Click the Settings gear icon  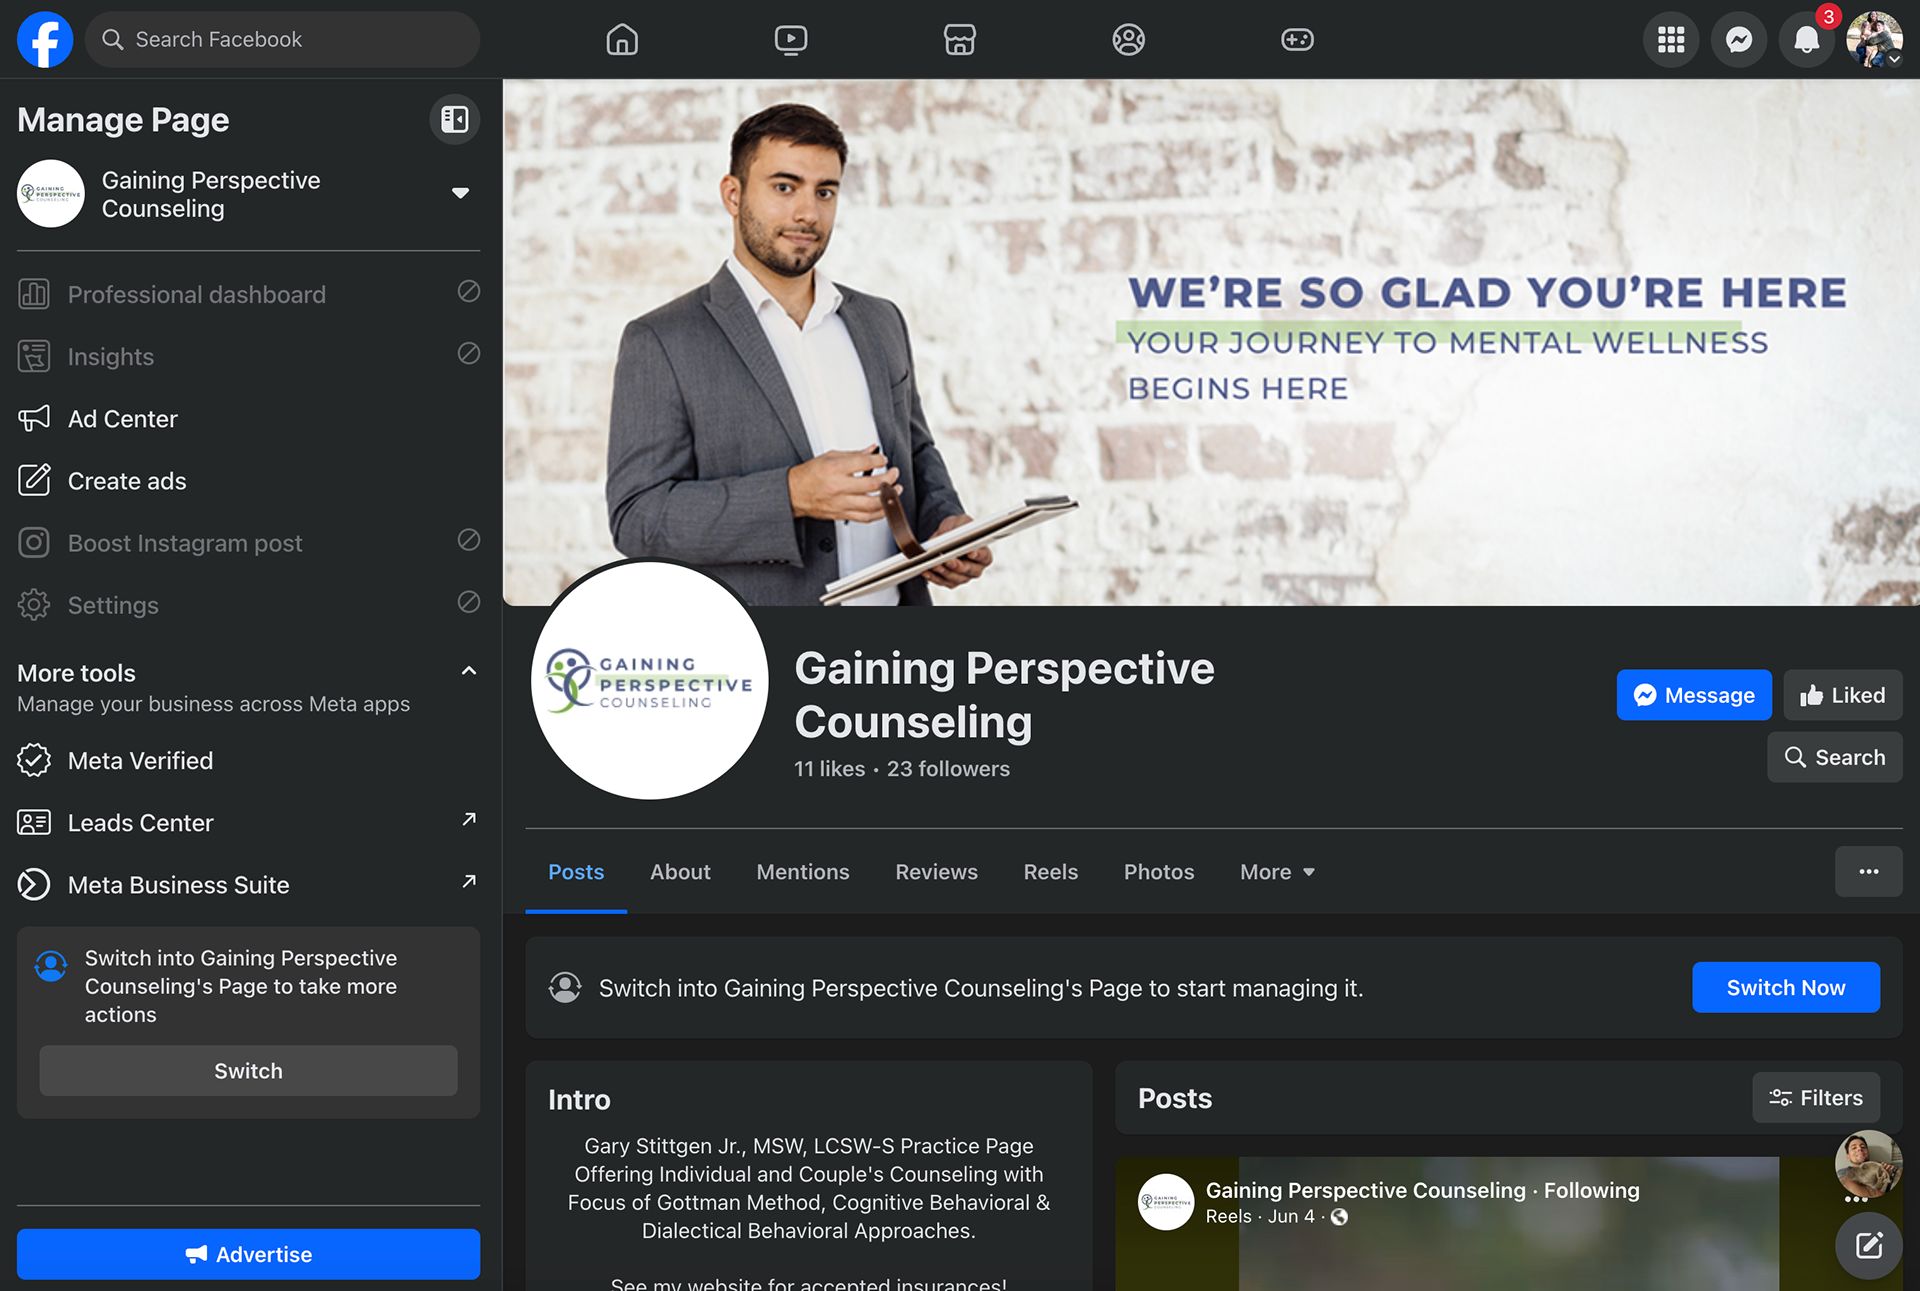click(33, 604)
